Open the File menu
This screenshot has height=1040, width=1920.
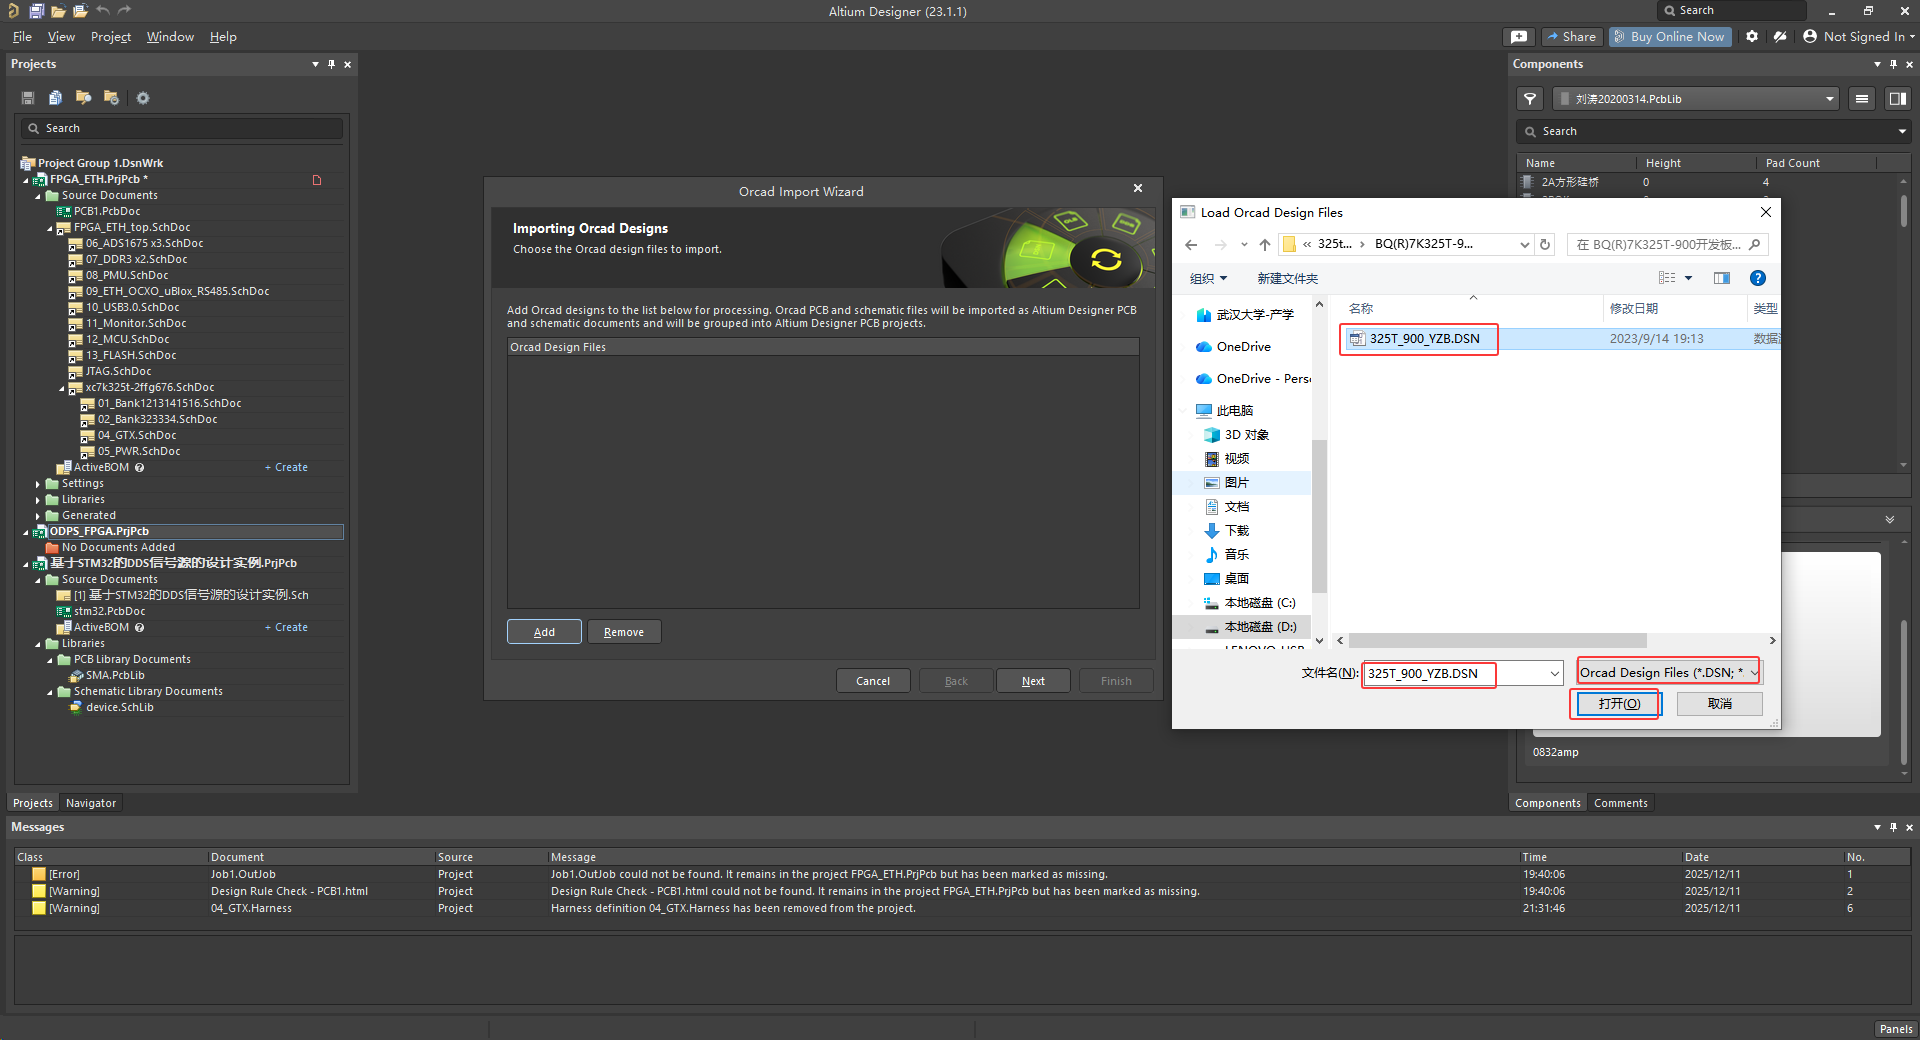(22, 37)
